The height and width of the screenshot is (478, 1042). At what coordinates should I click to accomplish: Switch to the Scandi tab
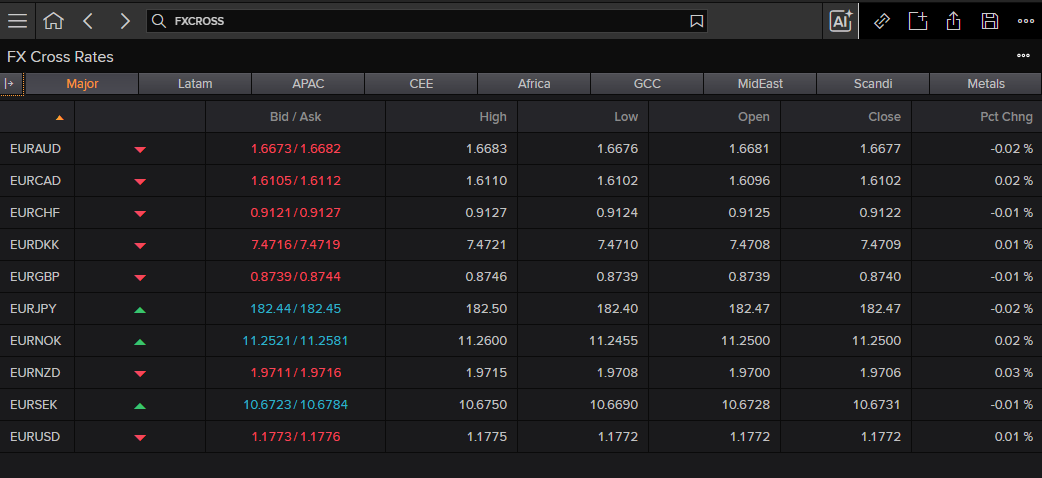[873, 84]
